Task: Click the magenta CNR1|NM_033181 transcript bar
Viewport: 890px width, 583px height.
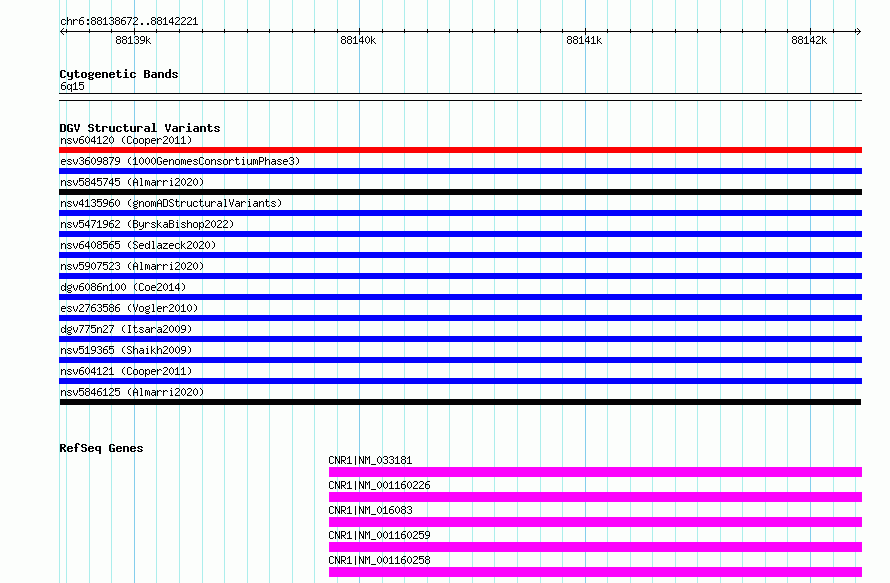Action: (x=595, y=472)
